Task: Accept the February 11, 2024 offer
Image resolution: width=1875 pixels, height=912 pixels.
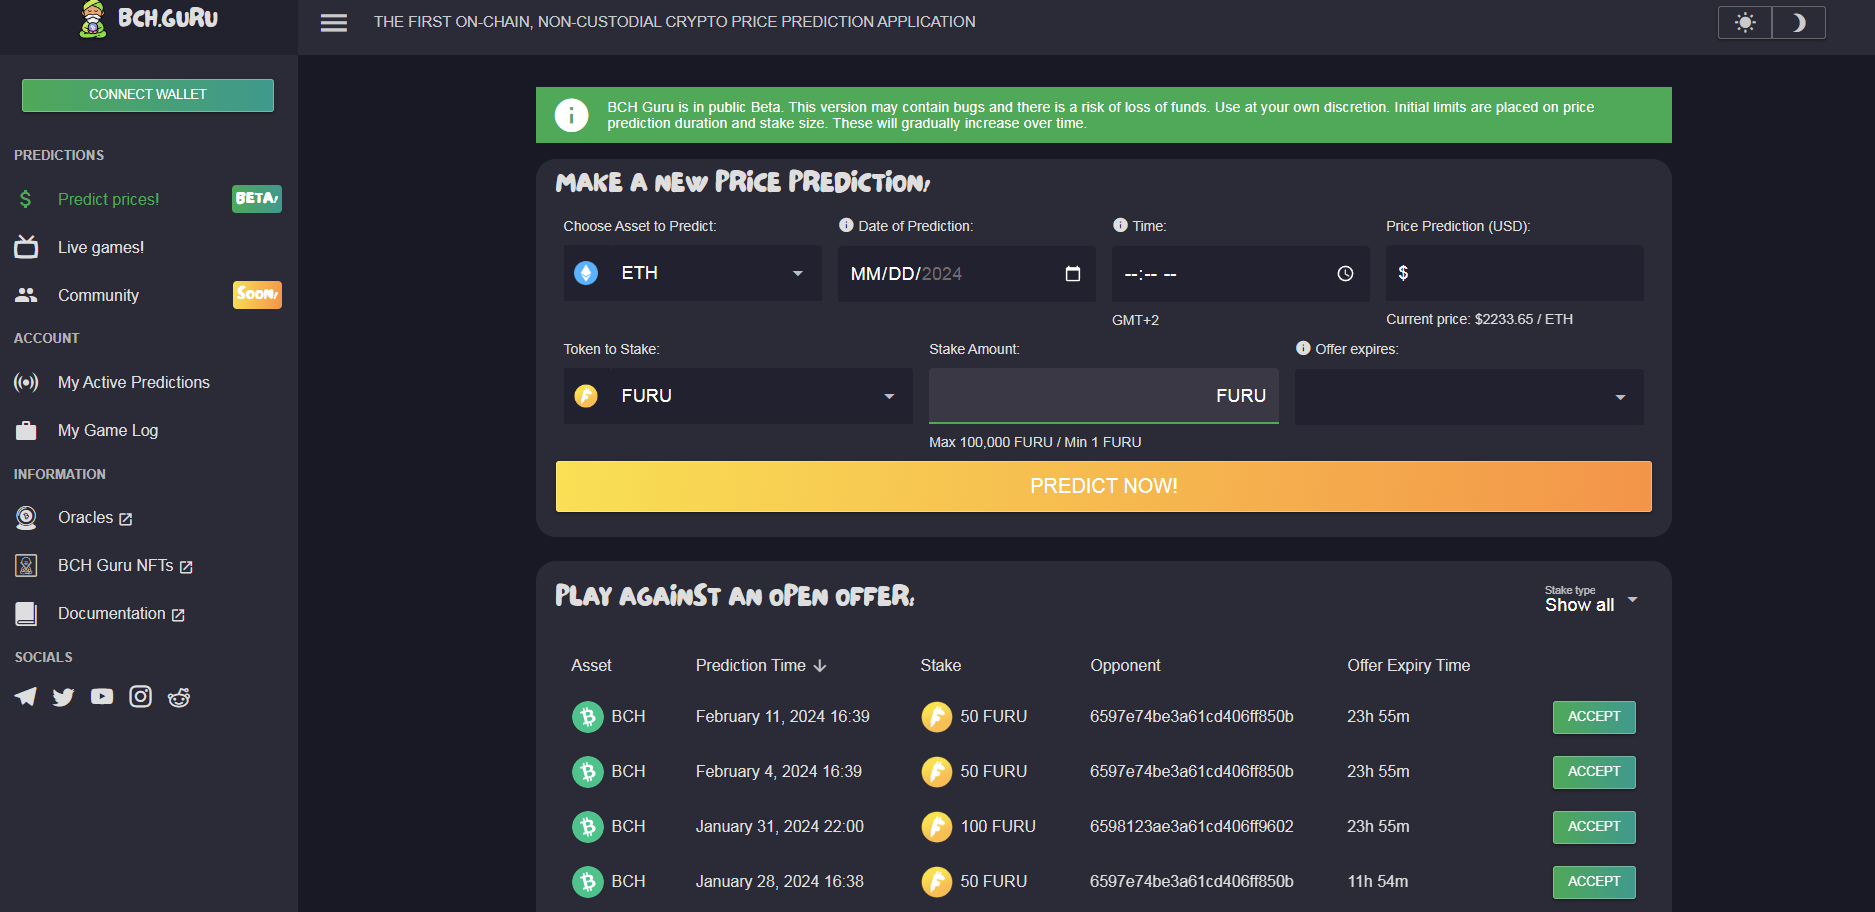Action: (1594, 717)
